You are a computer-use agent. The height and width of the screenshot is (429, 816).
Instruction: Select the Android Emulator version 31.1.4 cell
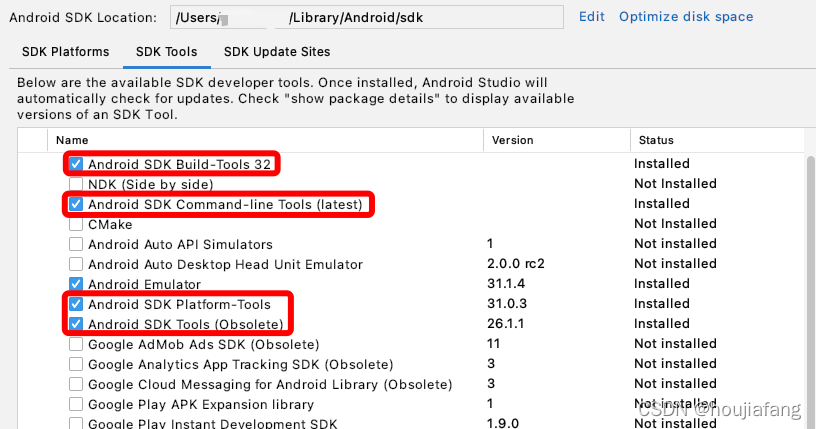pos(506,284)
